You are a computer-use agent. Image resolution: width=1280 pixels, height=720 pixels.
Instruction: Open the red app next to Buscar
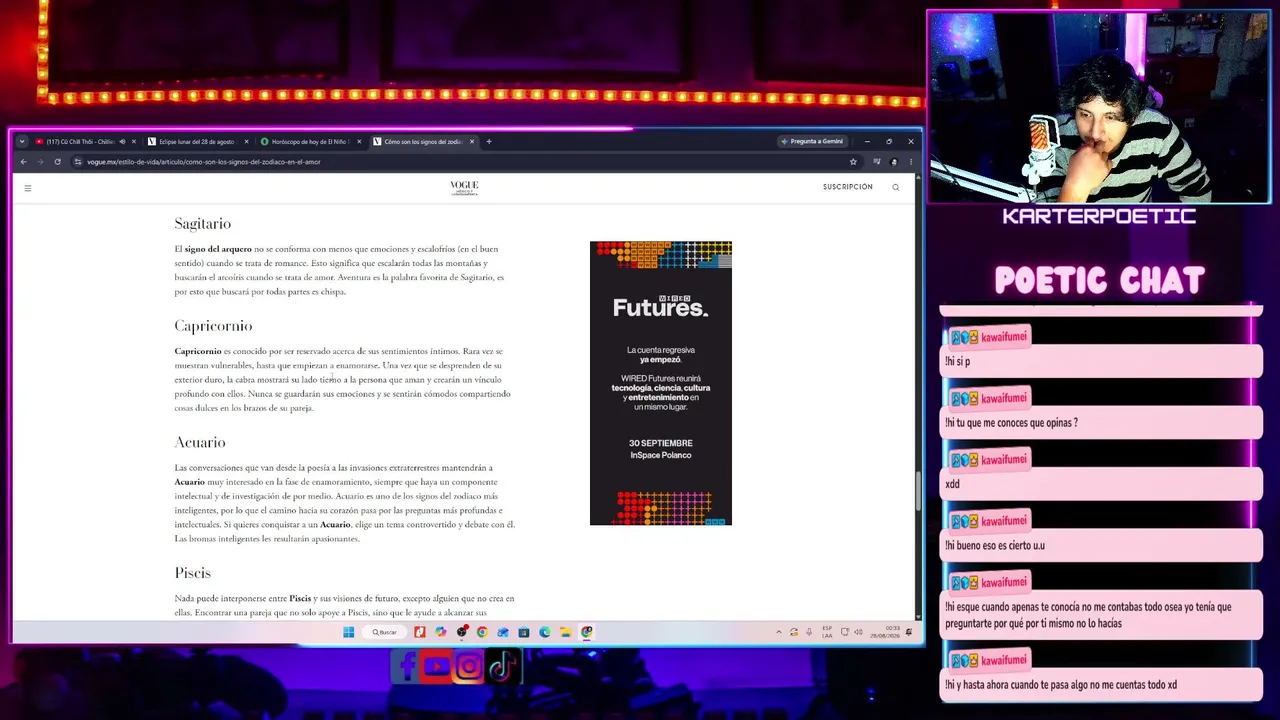(420, 632)
